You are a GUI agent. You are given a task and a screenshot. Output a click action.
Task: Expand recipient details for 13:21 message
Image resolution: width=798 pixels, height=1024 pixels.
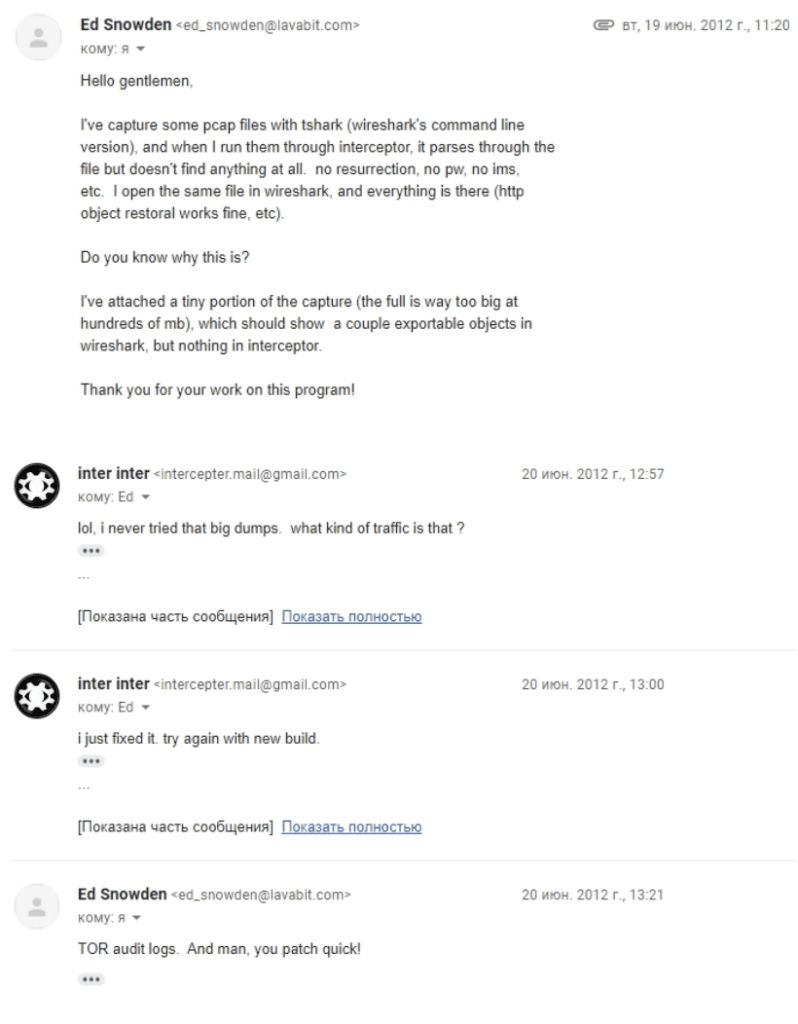136,918
